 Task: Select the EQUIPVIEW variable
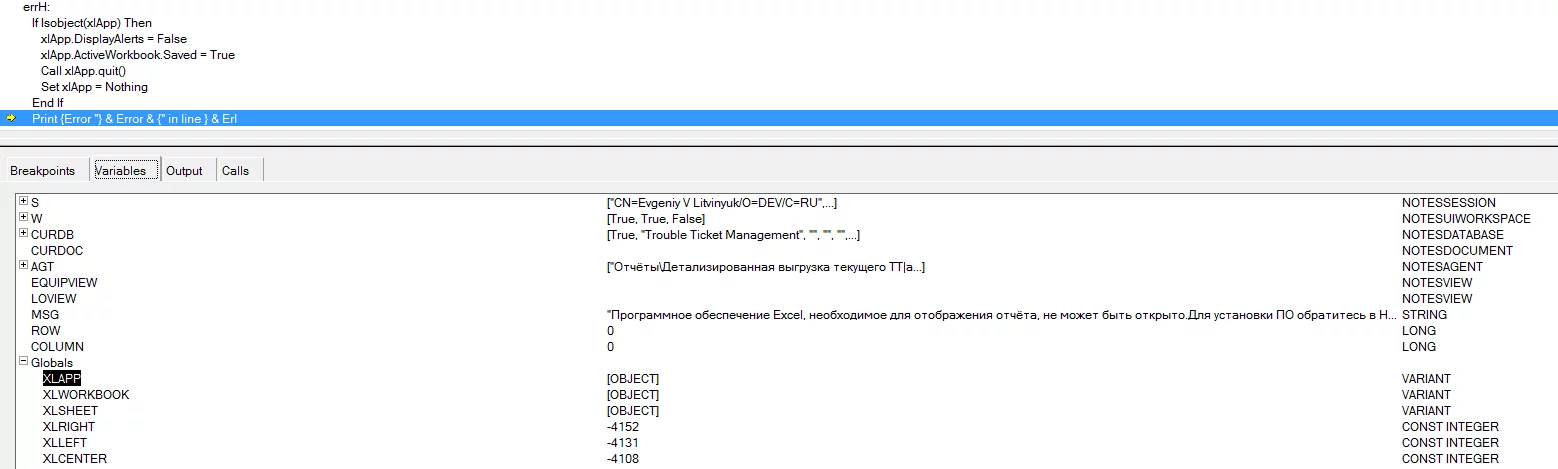coord(64,283)
